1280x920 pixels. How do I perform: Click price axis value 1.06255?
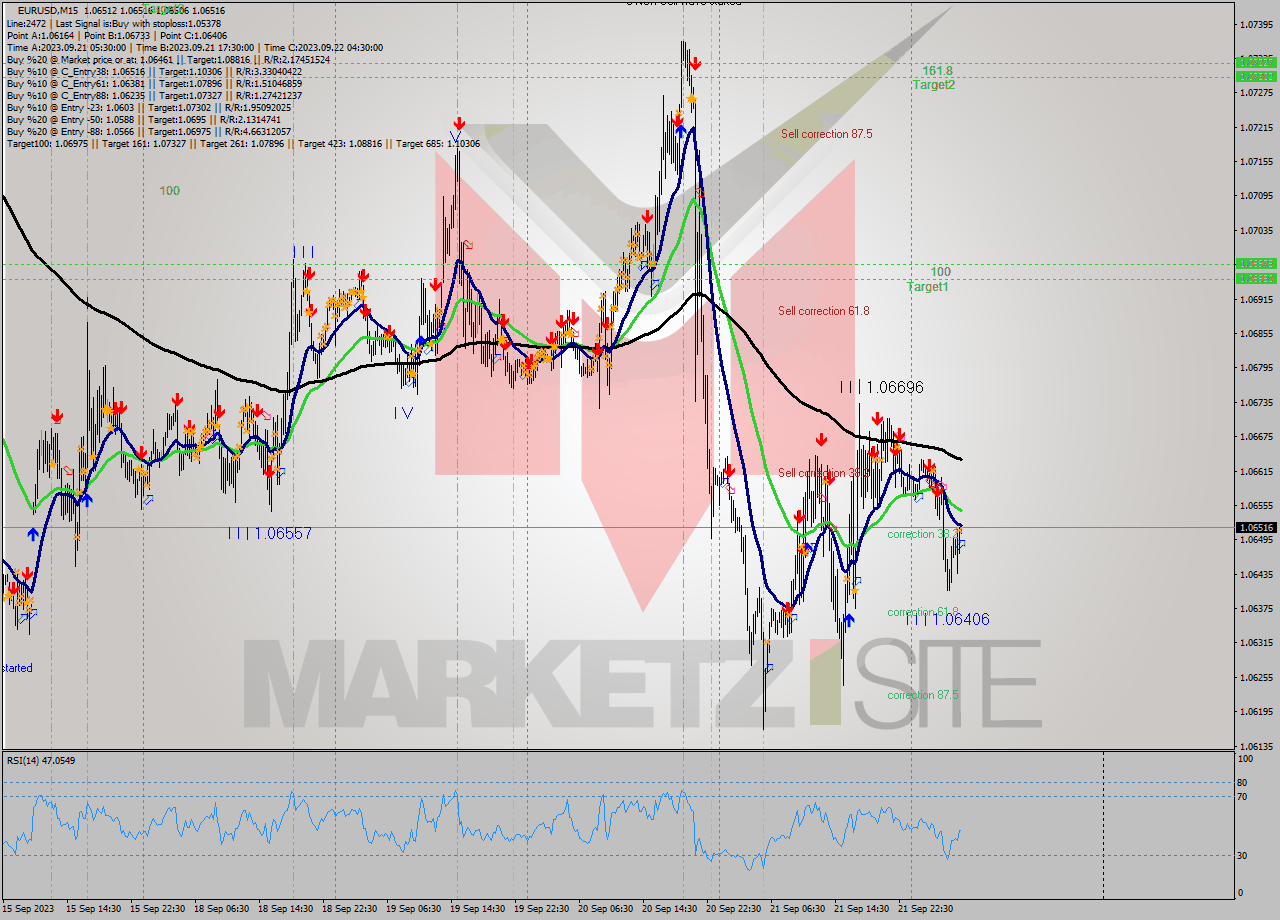point(1256,677)
